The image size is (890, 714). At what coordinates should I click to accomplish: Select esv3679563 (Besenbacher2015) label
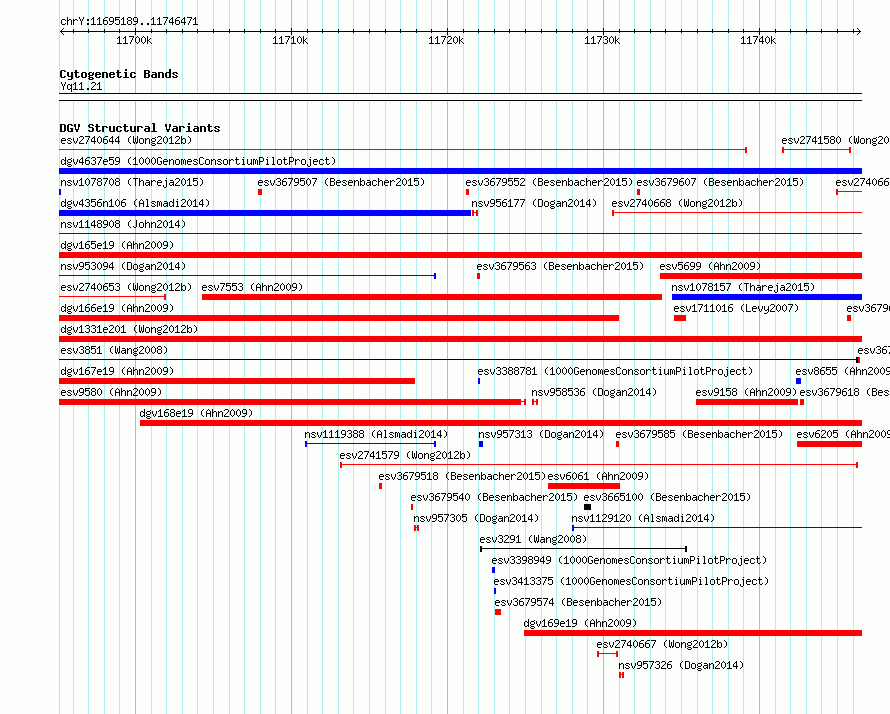(x=560, y=266)
